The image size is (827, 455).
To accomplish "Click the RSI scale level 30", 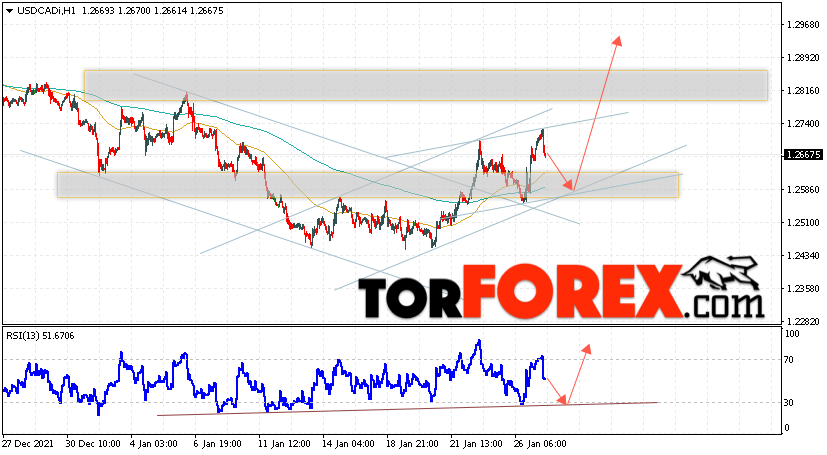I will 788,402.
